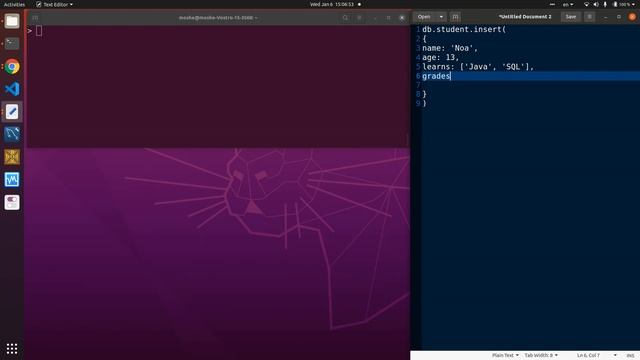
Task: Click Activities in the top bar
Action: tap(14, 4)
